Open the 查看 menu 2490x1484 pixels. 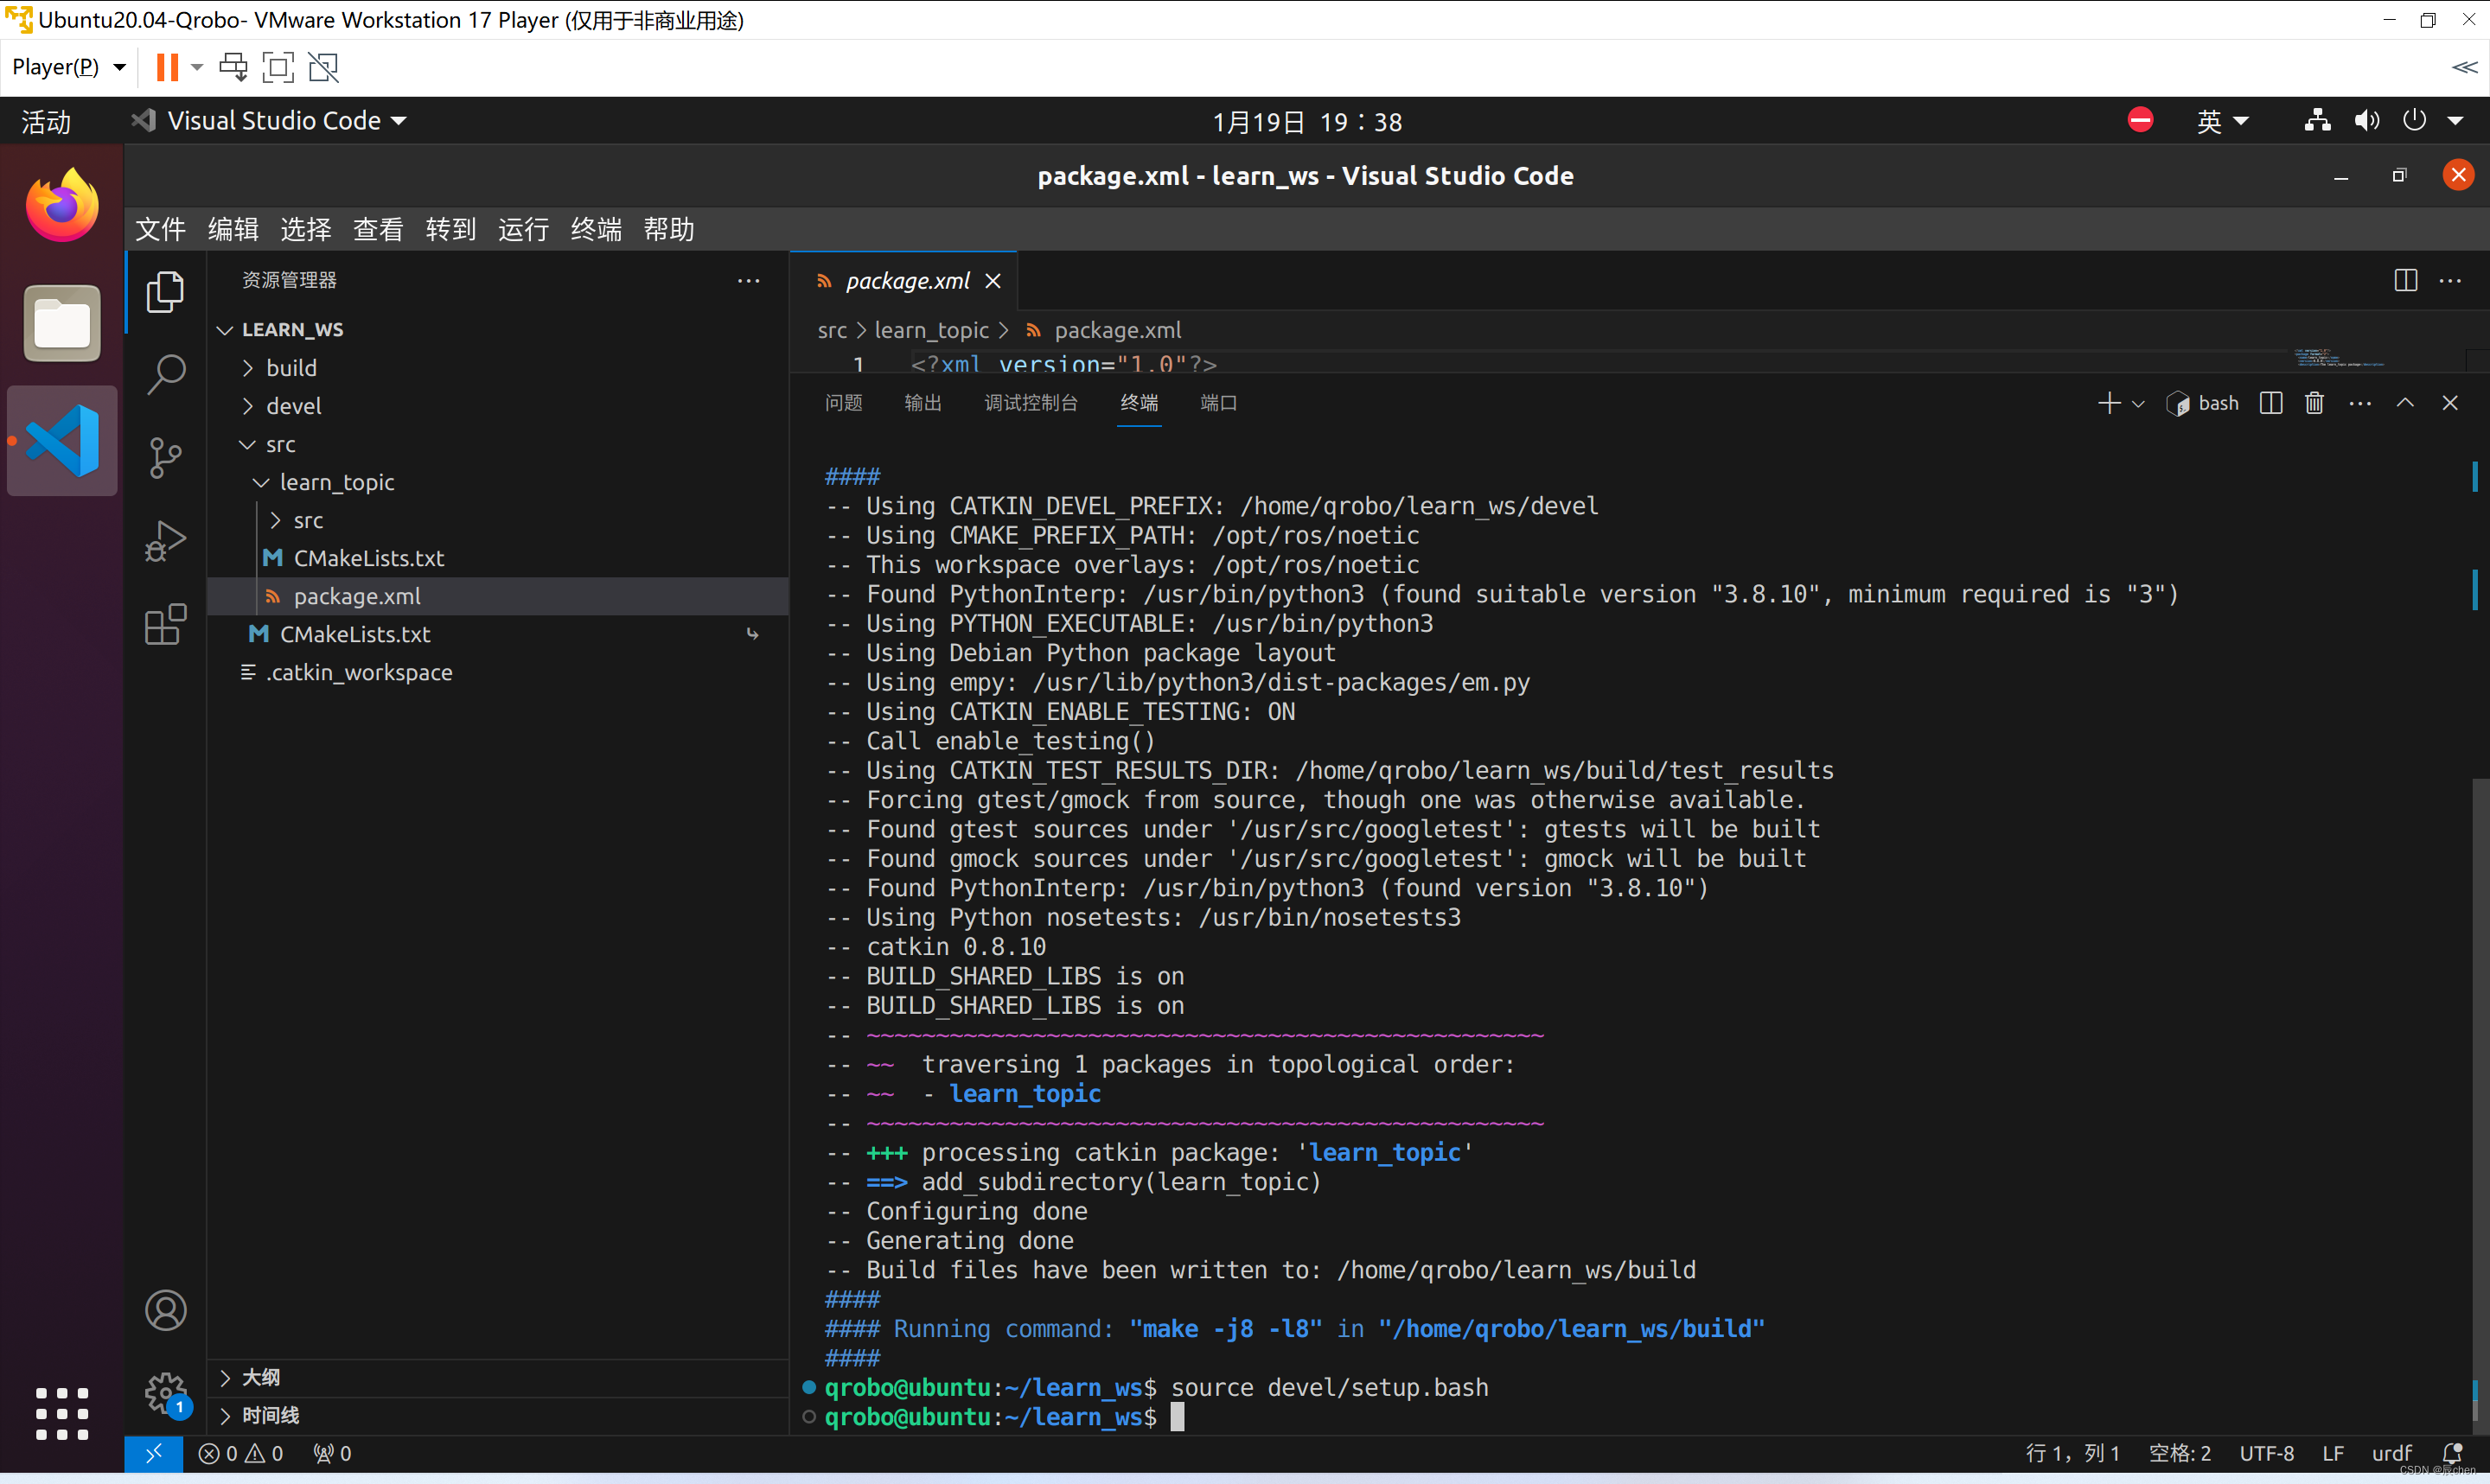coord(378,229)
